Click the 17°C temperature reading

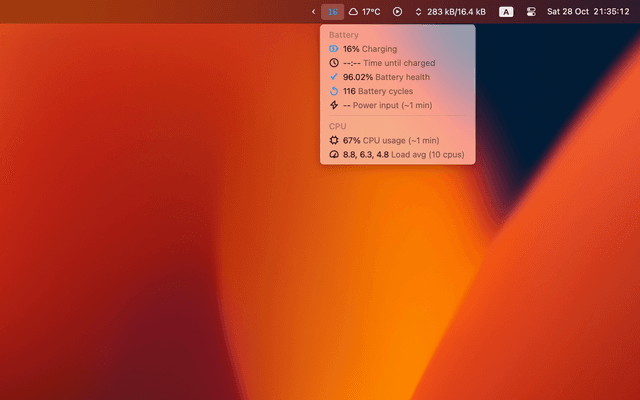(371, 12)
